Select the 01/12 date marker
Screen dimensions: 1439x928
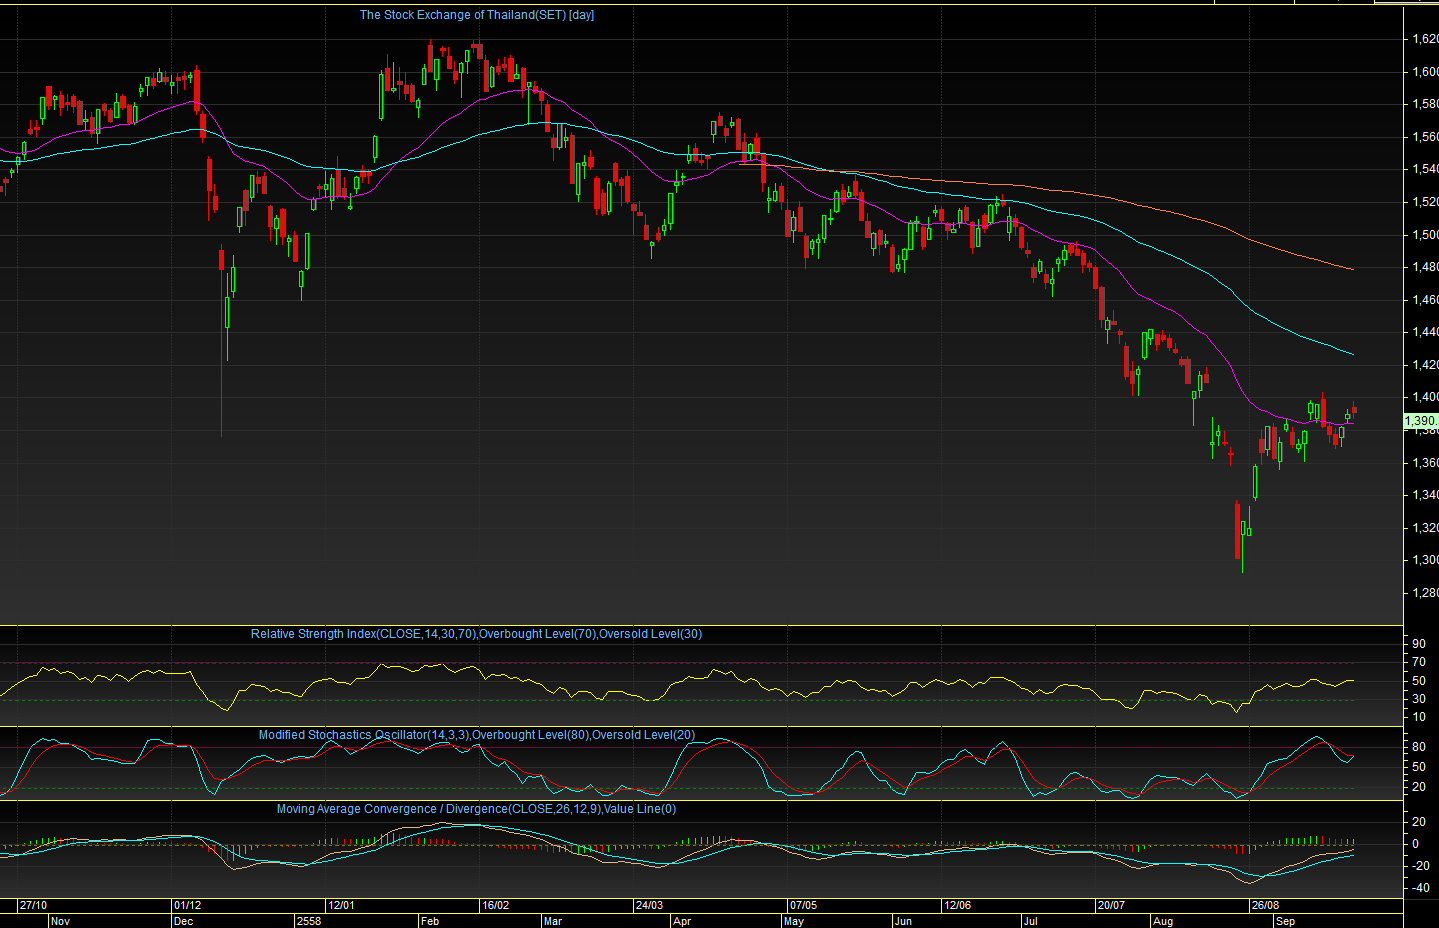188,905
